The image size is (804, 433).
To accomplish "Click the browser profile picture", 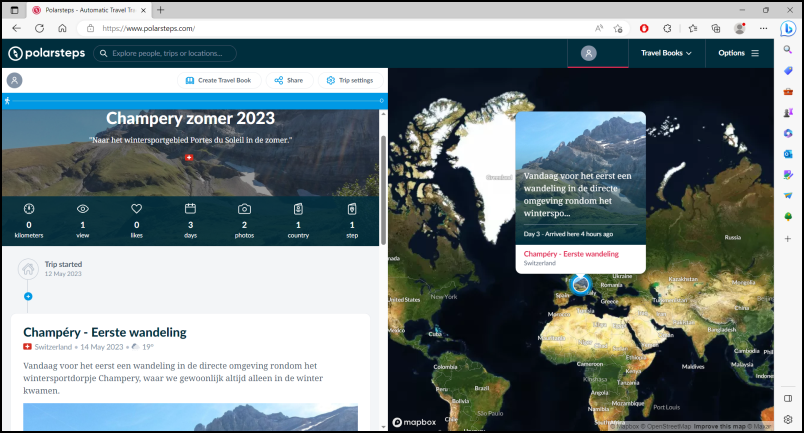I will pyautogui.click(x=739, y=28).
